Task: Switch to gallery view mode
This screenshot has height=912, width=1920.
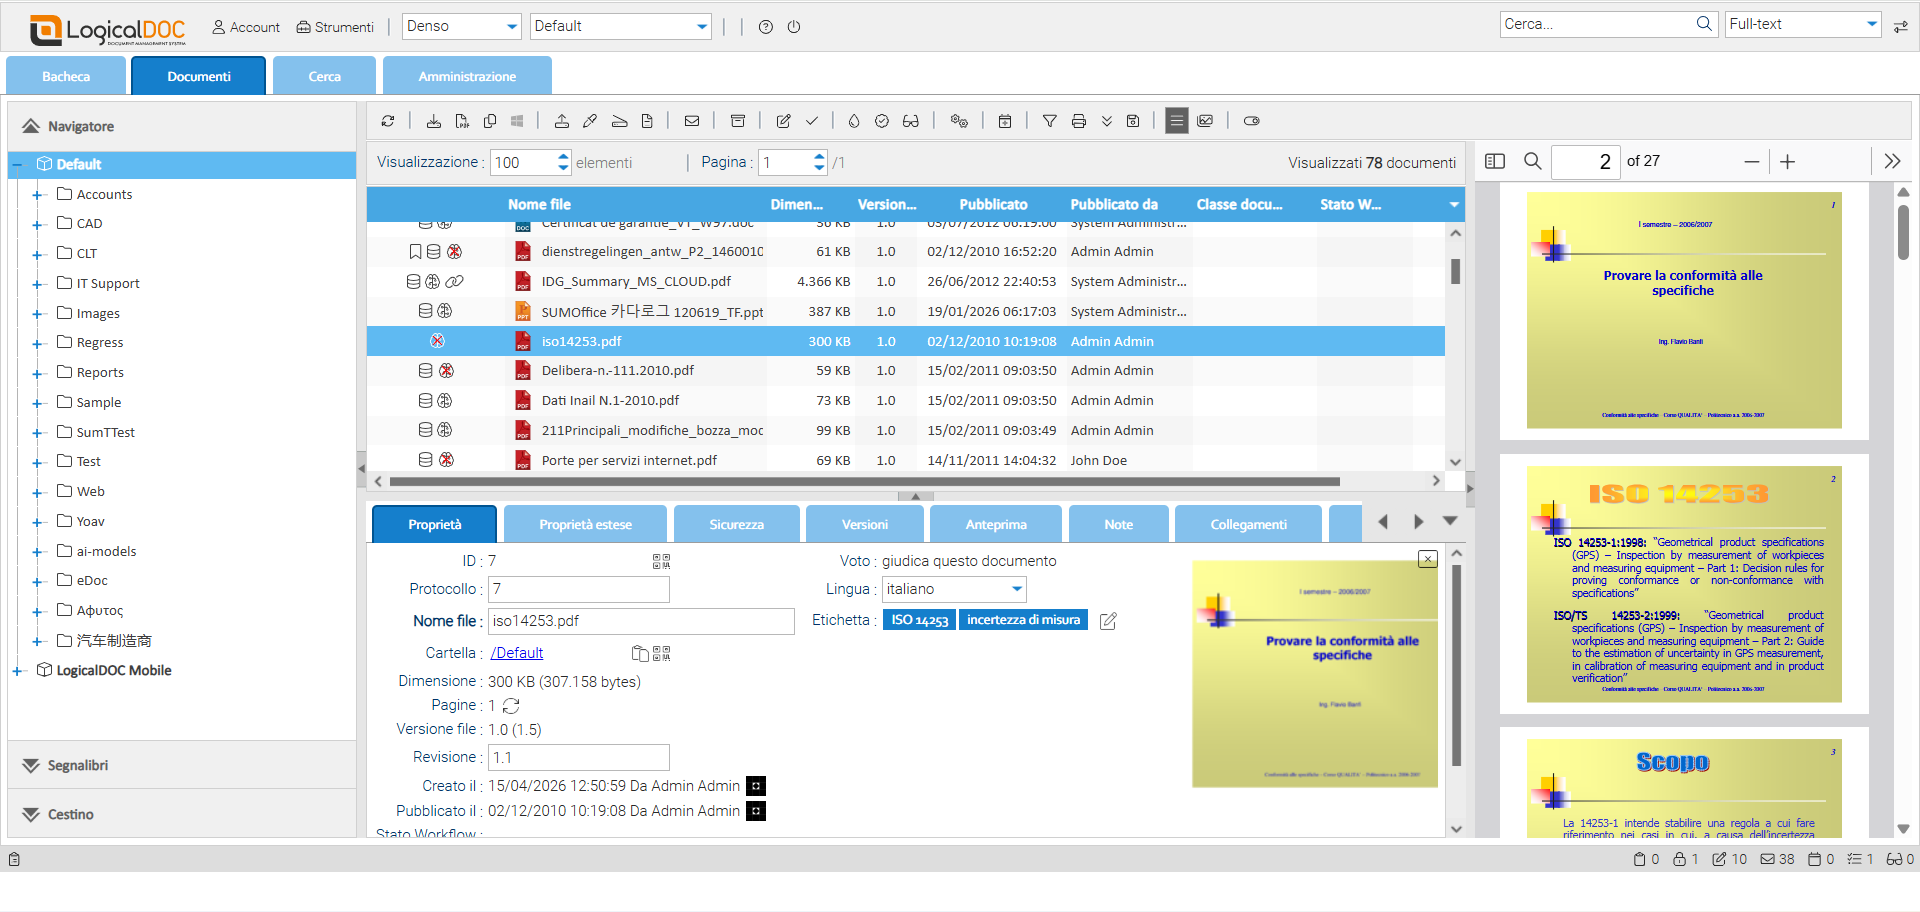Action: click(1206, 121)
